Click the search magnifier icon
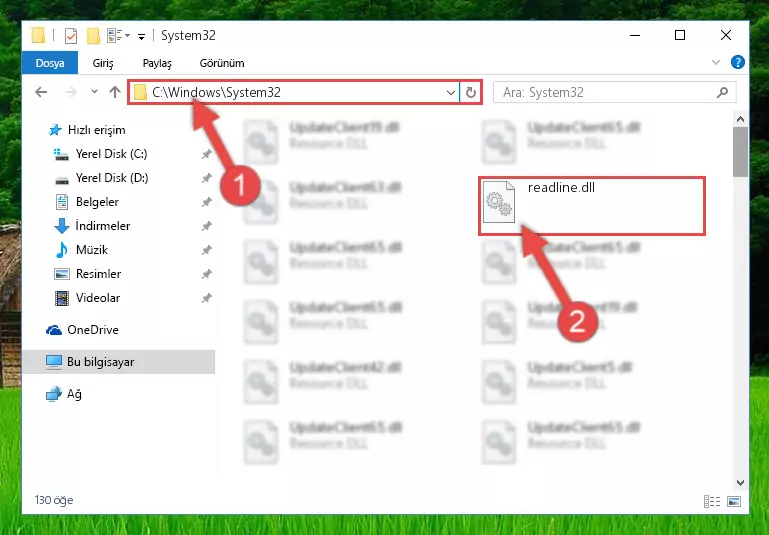 click(x=722, y=92)
